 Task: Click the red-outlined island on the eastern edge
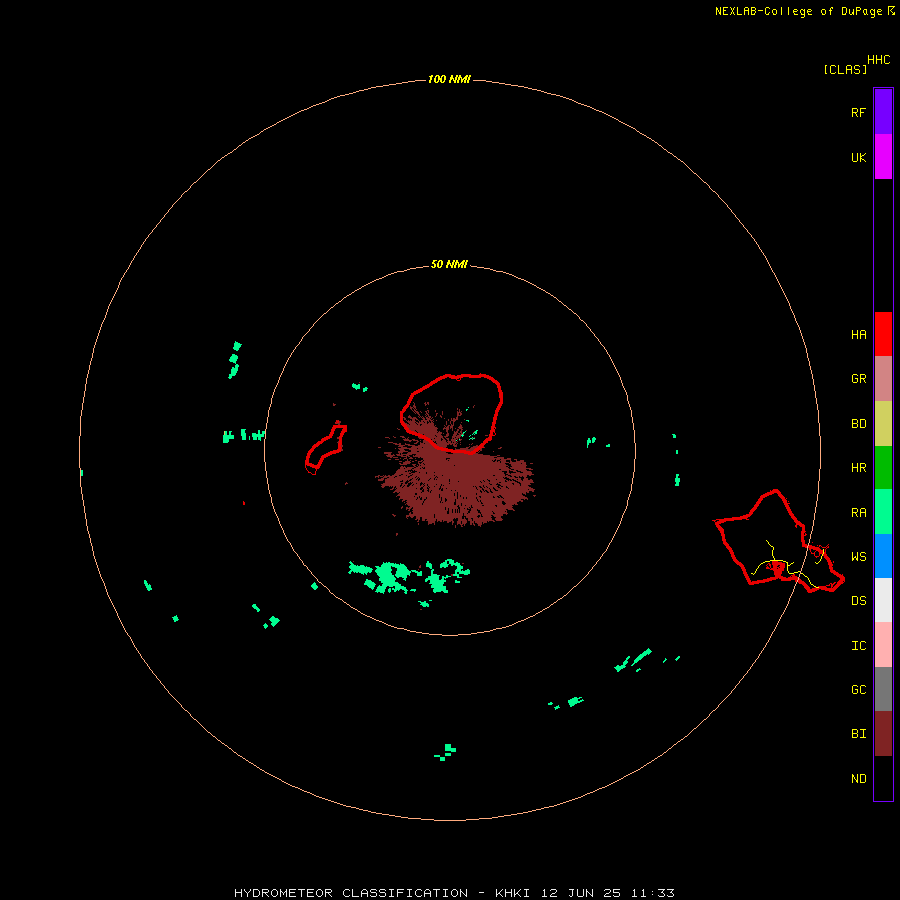click(x=779, y=541)
